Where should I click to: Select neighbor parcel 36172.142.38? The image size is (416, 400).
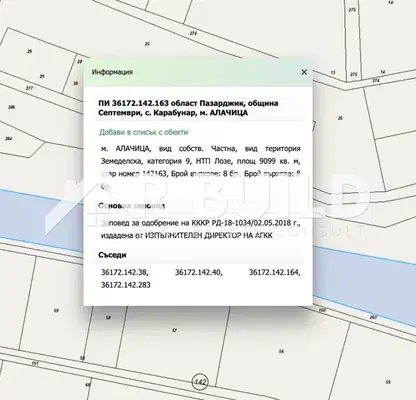(x=125, y=272)
